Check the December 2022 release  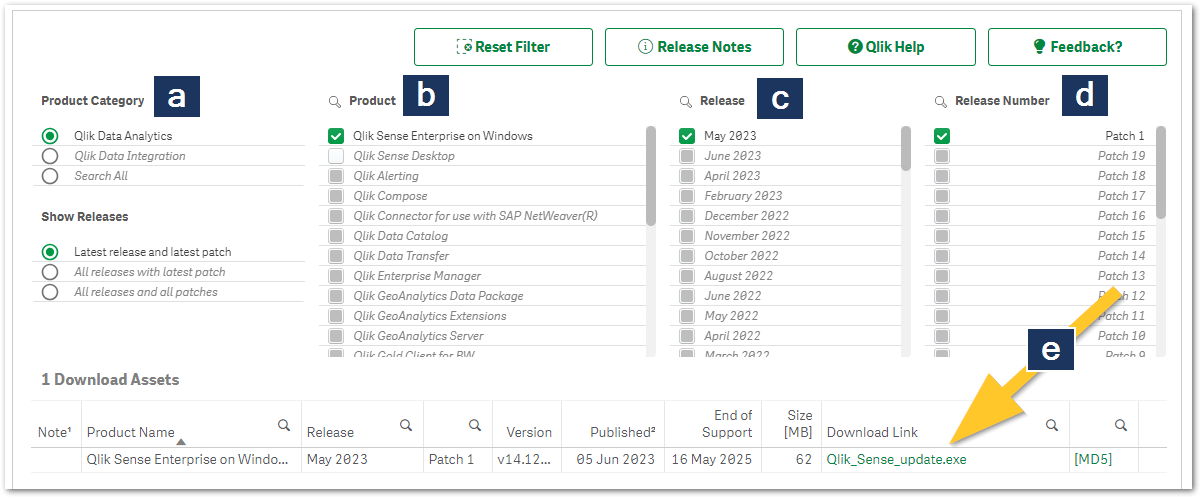click(x=687, y=216)
